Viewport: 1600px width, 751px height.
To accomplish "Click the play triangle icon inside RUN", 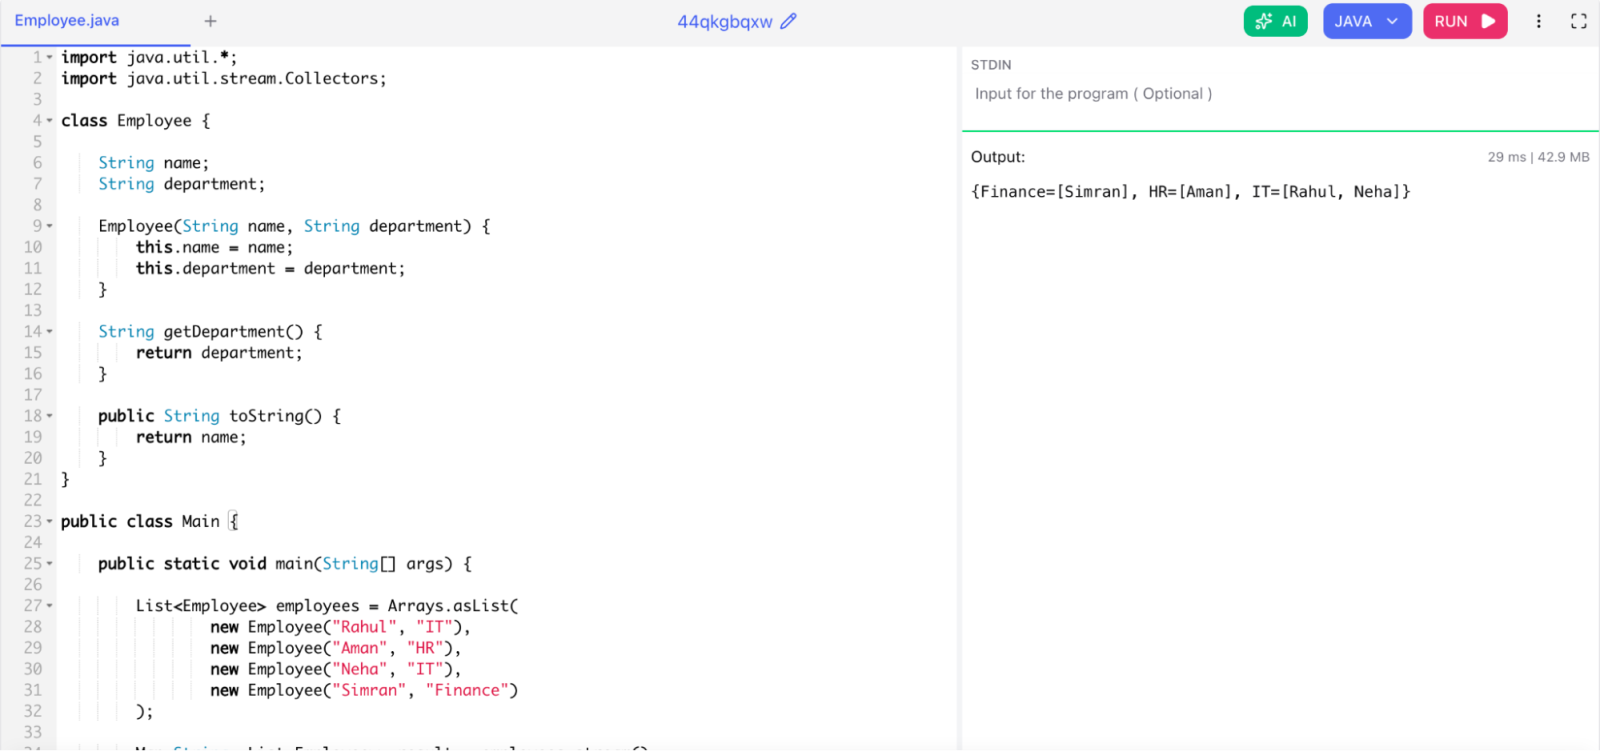I will click(x=1488, y=21).
